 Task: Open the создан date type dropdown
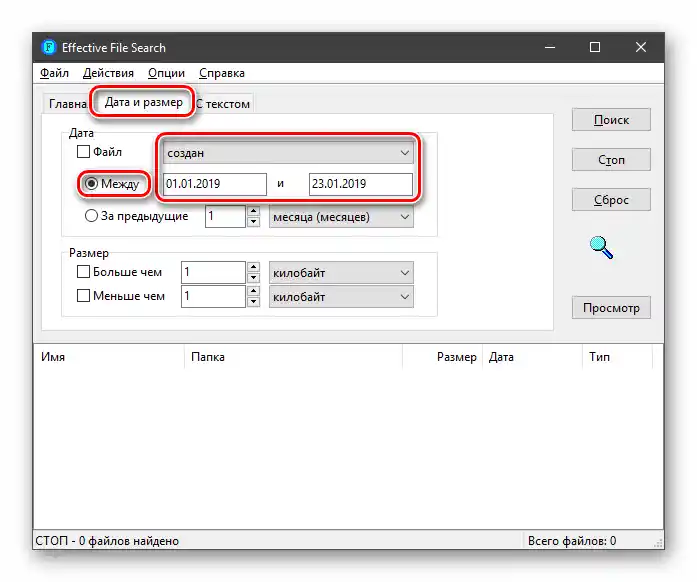click(288, 153)
